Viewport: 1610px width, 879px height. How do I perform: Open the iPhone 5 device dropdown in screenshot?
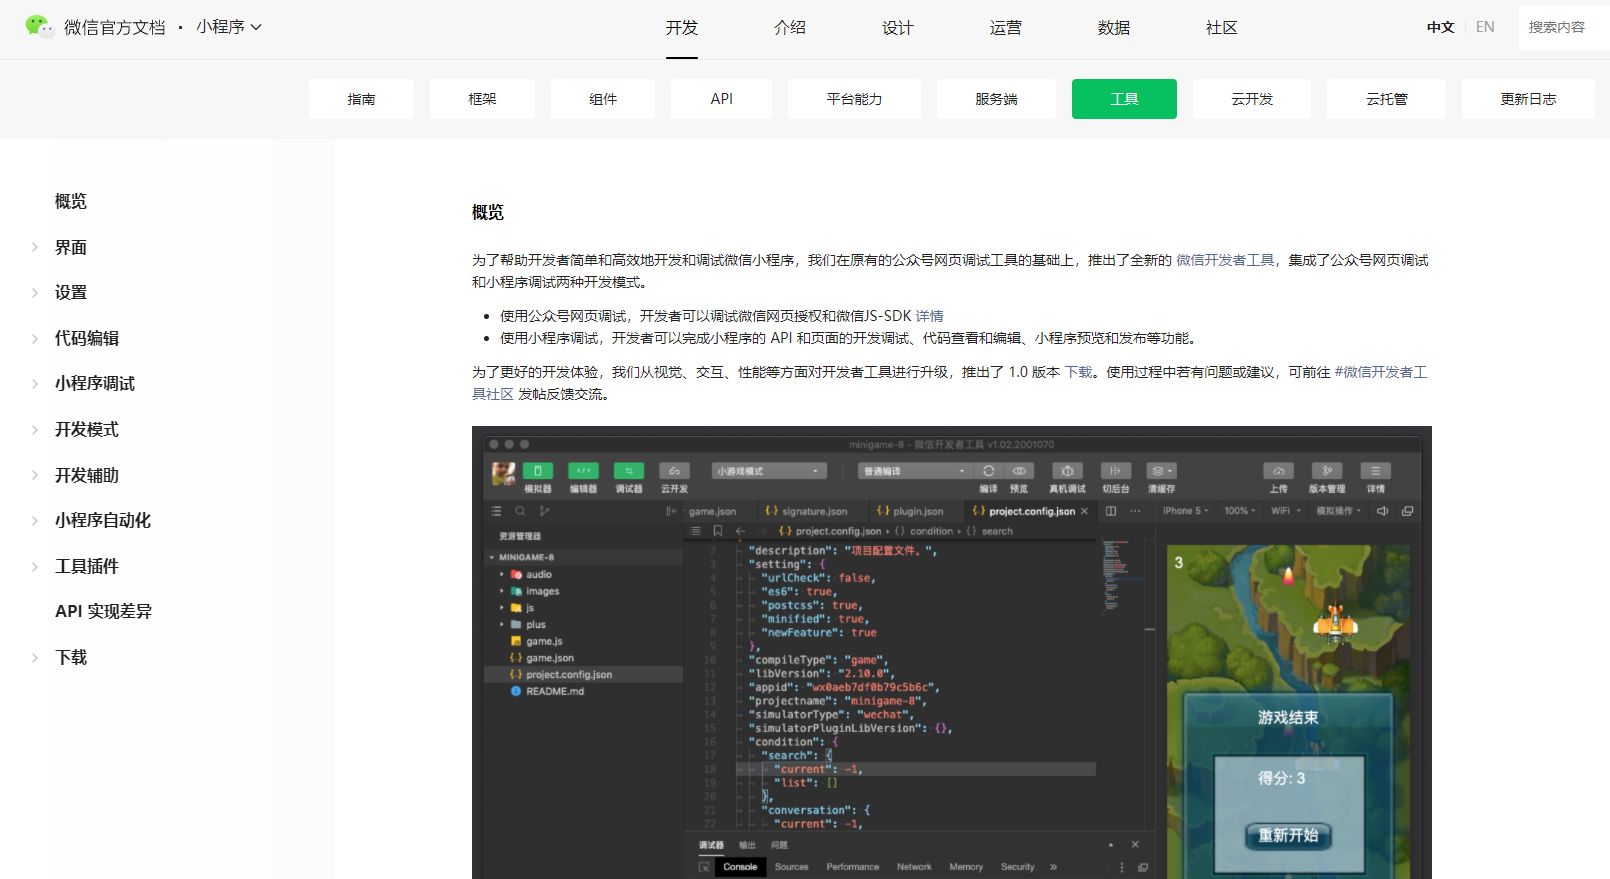tap(1185, 511)
